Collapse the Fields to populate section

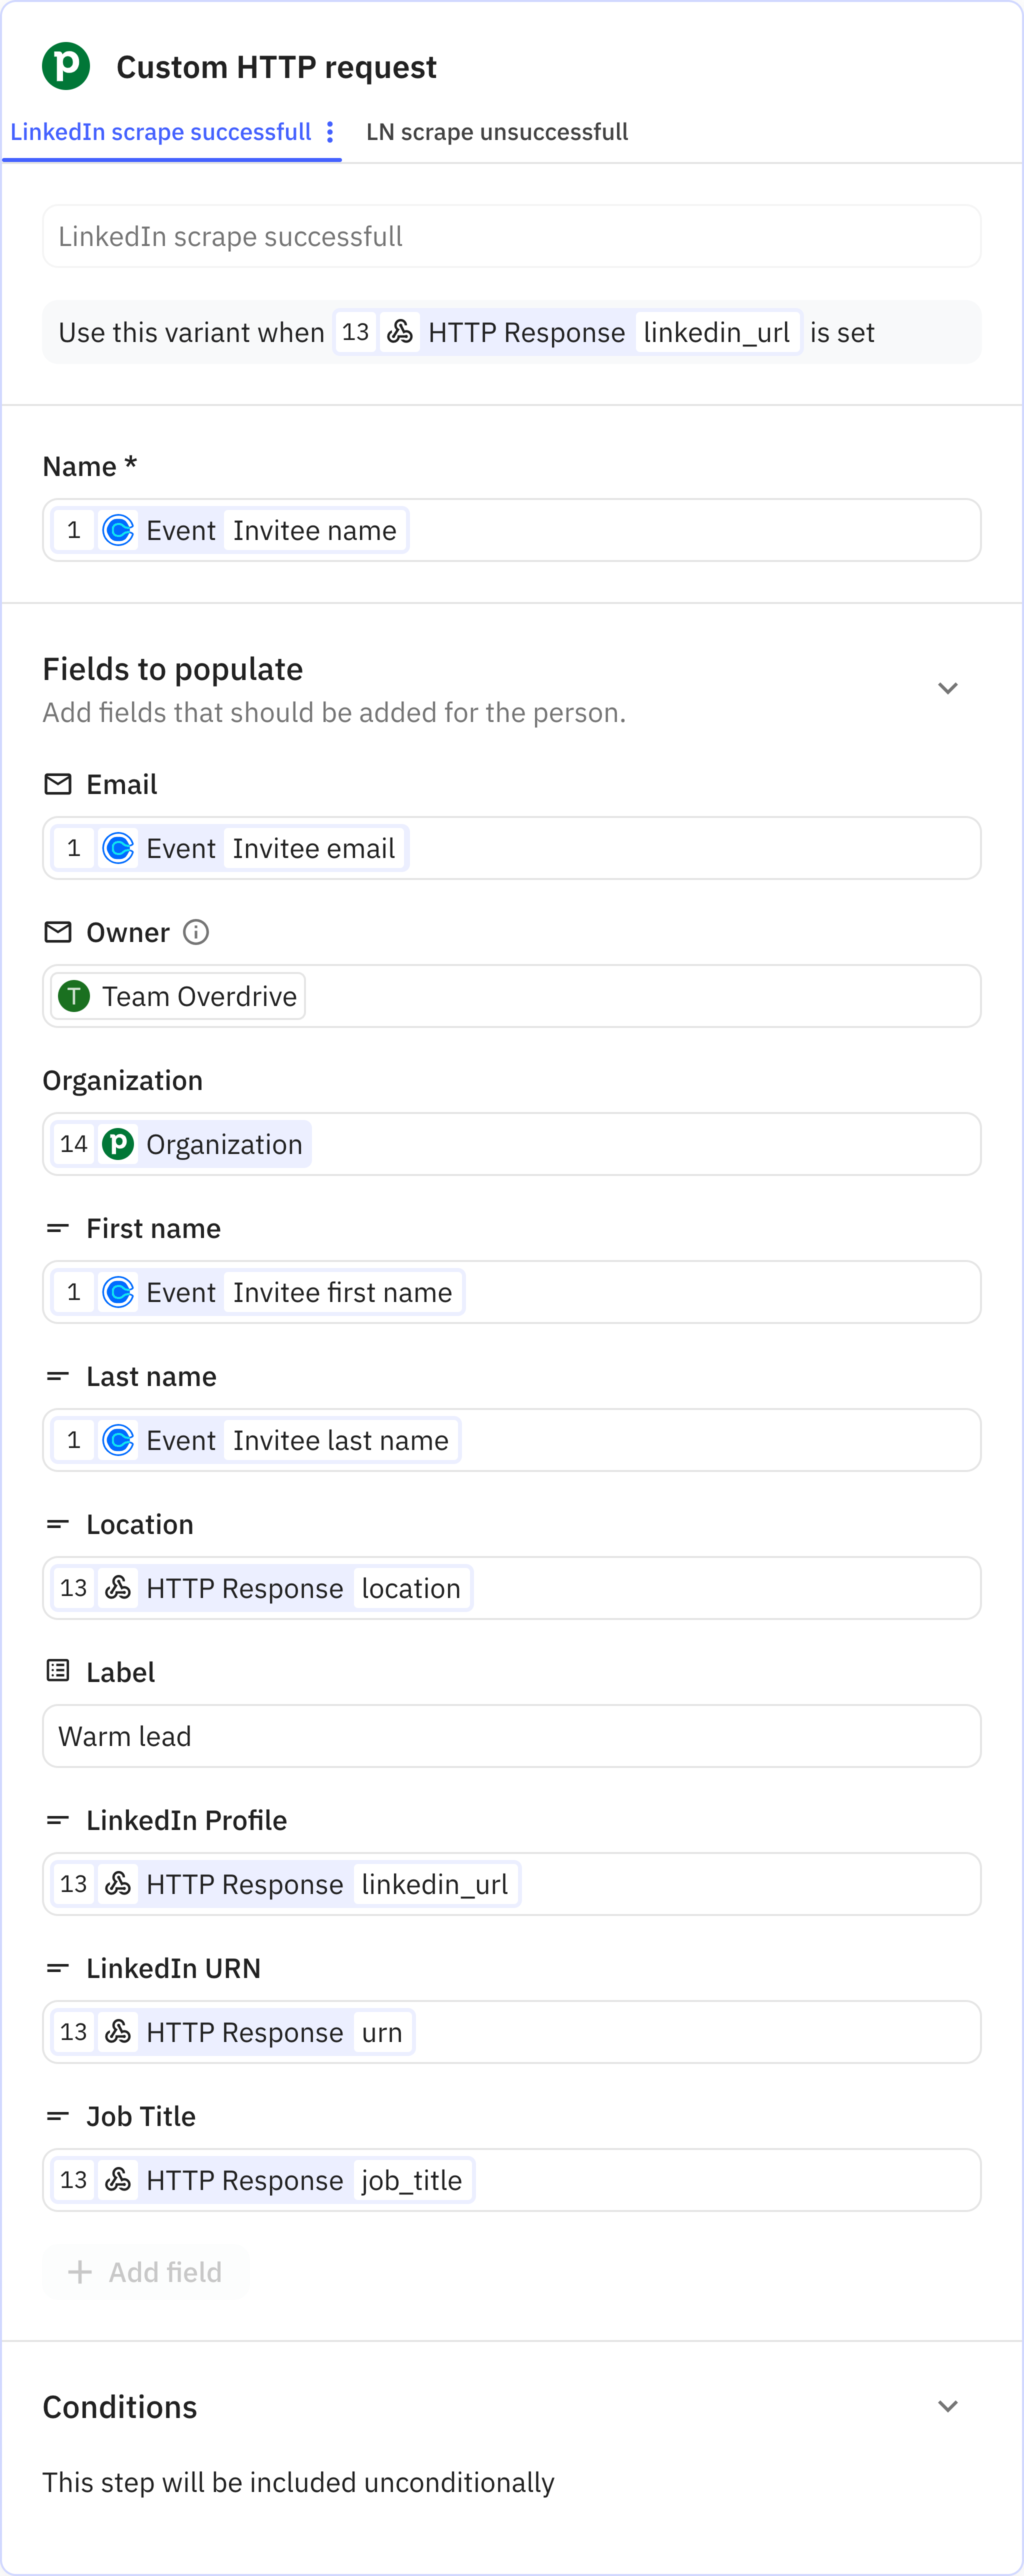click(947, 688)
